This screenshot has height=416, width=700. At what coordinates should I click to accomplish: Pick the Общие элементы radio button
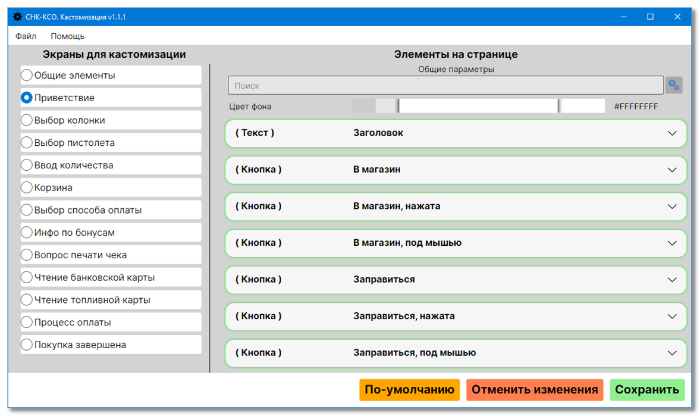coord(27,75)
